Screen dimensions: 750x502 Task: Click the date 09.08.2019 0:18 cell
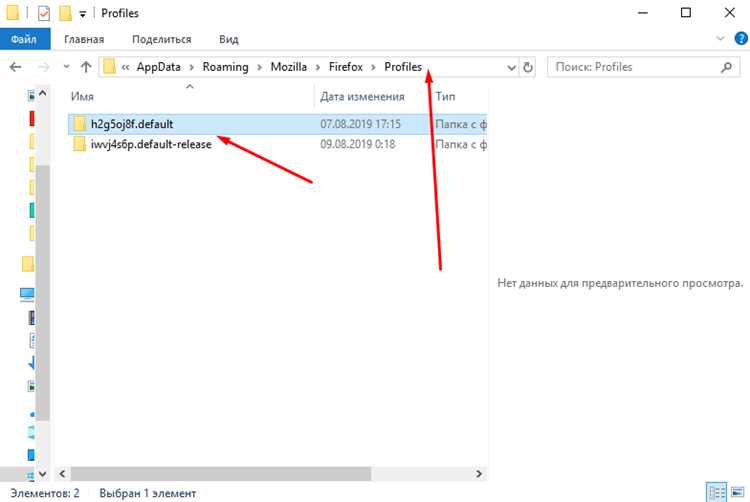[x=358, y=144]
